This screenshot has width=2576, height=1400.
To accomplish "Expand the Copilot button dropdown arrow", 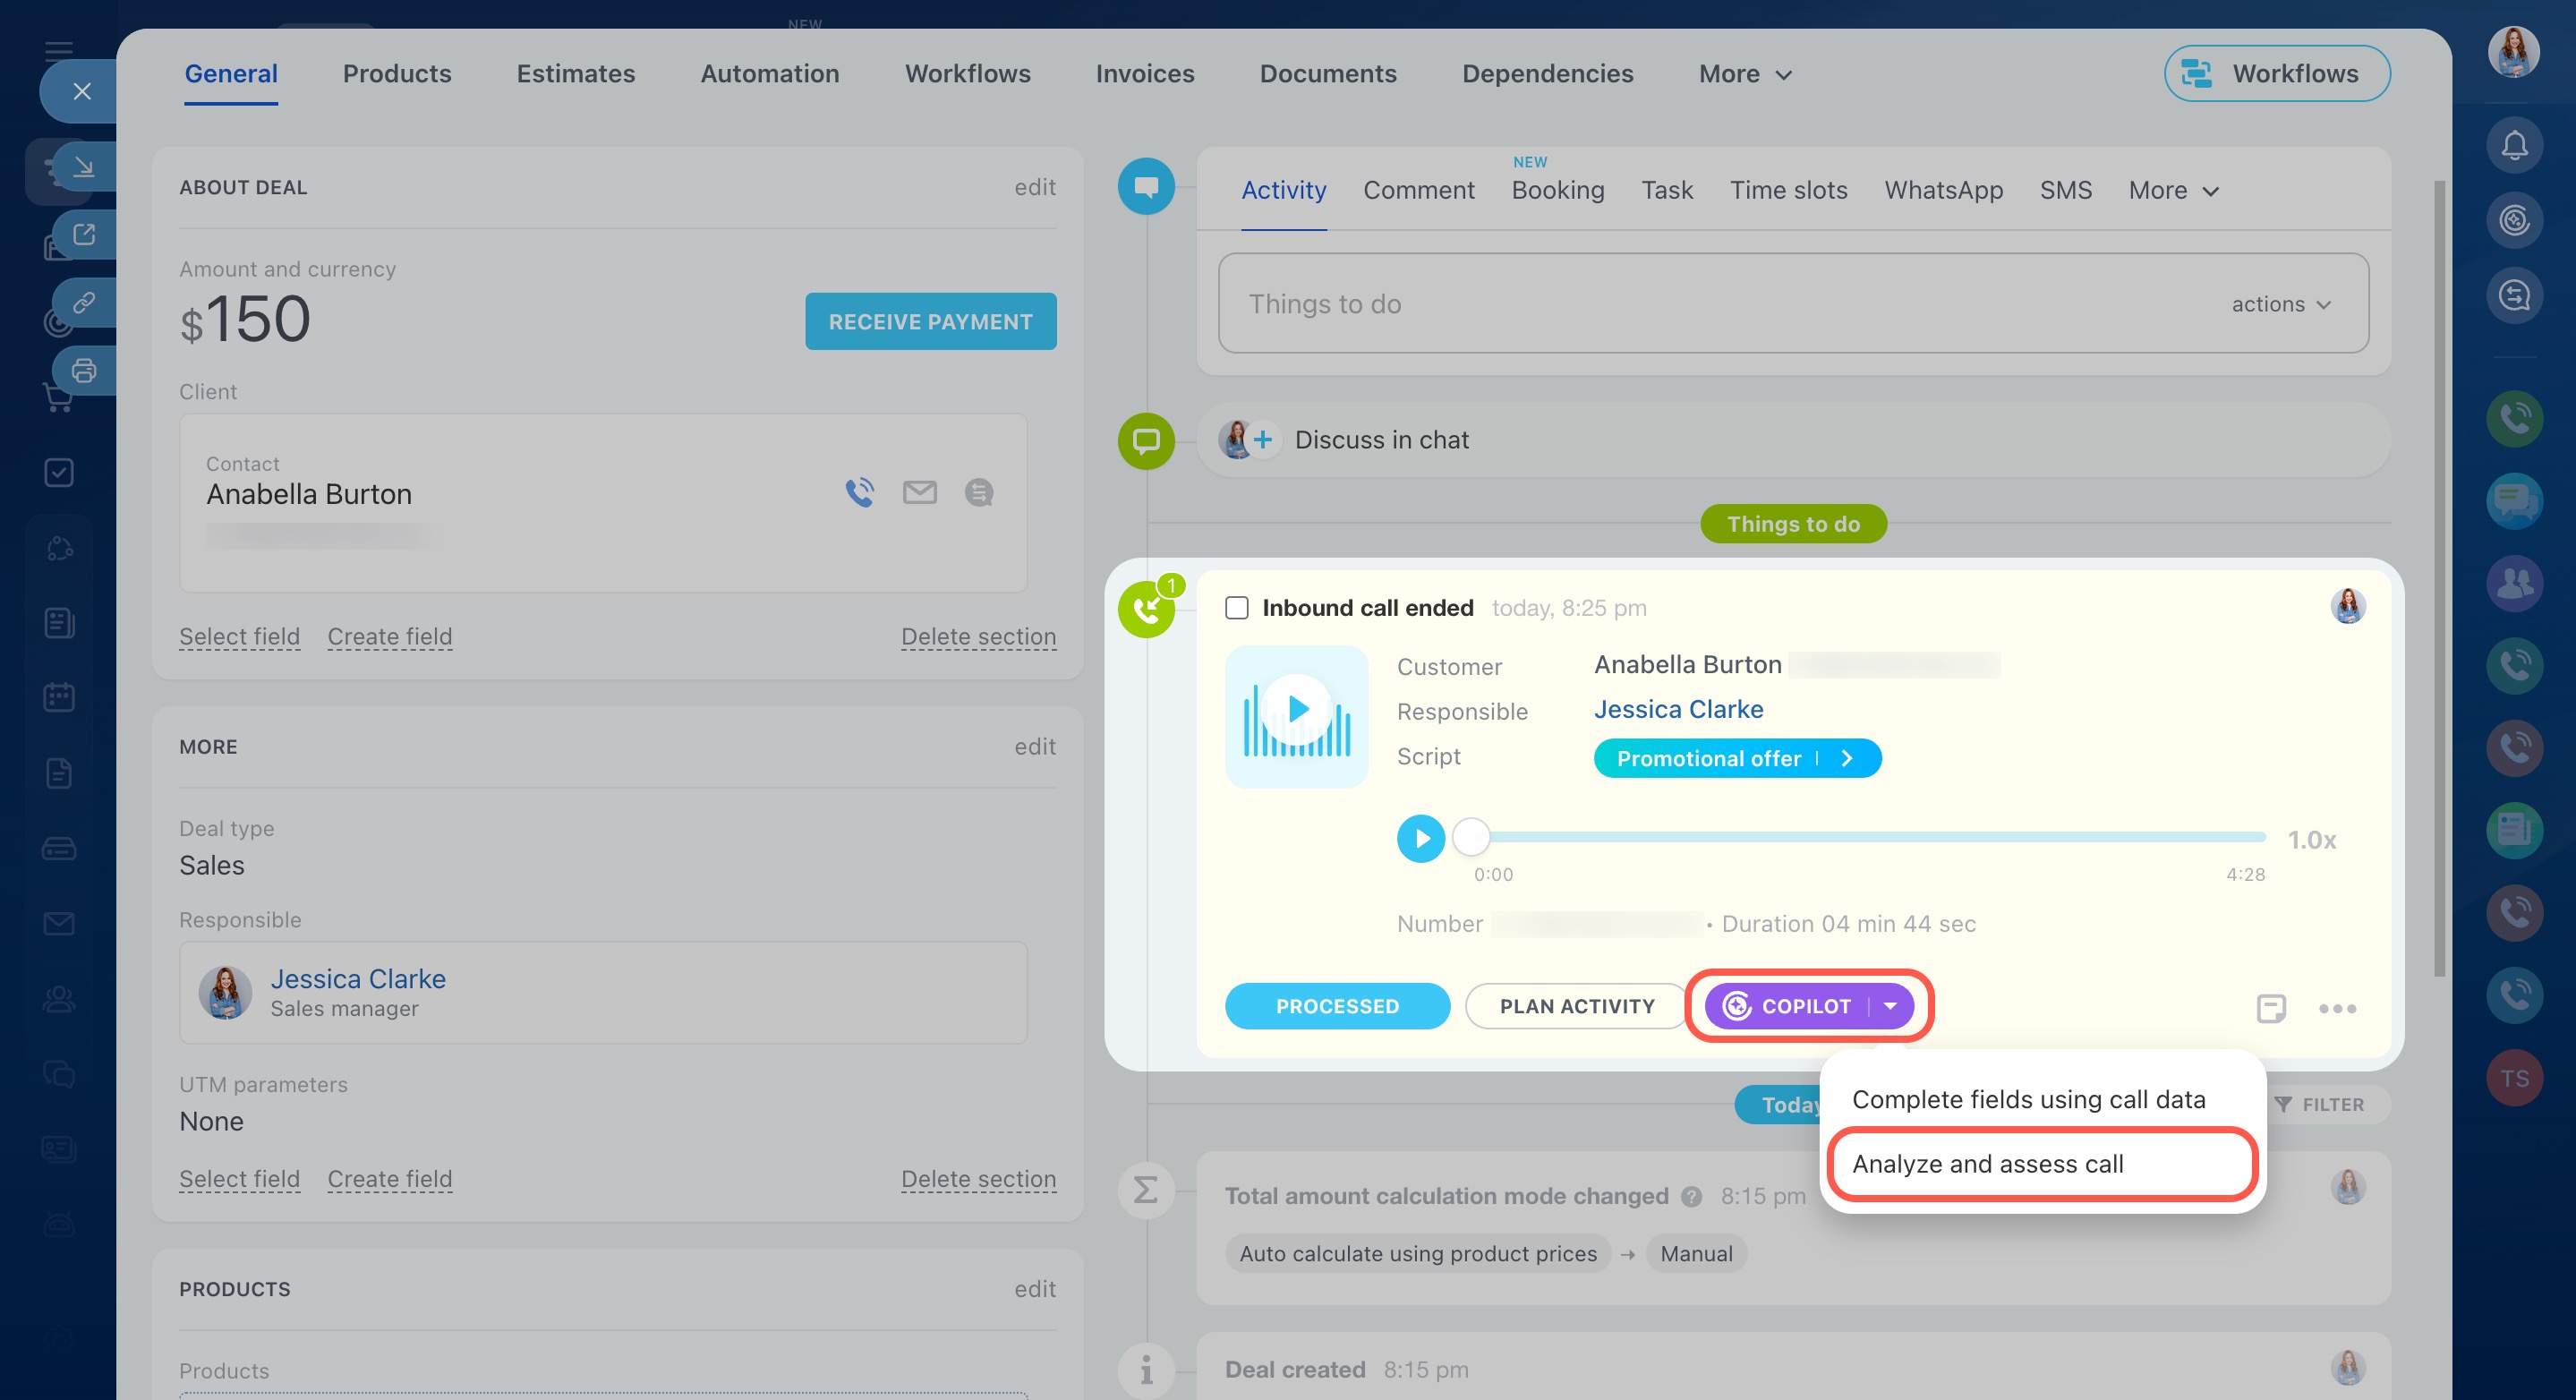I will (1889, 1006).
